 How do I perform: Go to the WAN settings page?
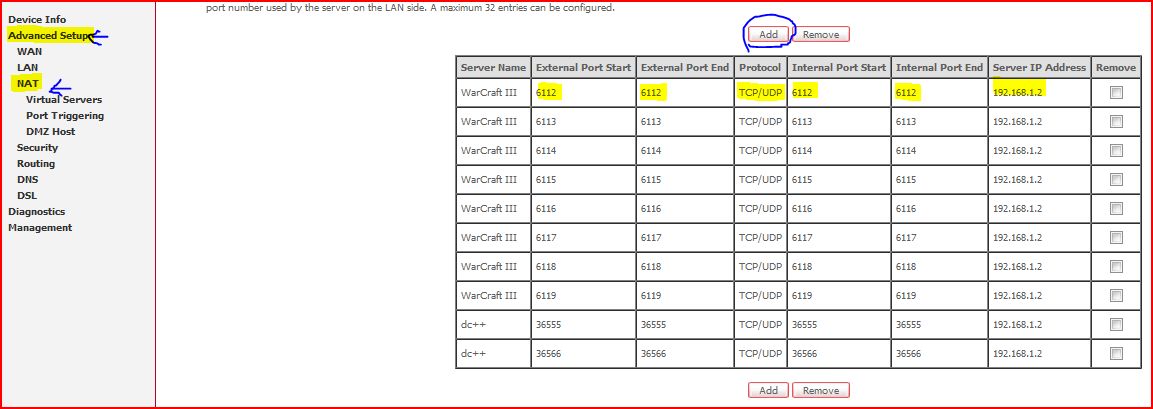(x=29, y=51)
